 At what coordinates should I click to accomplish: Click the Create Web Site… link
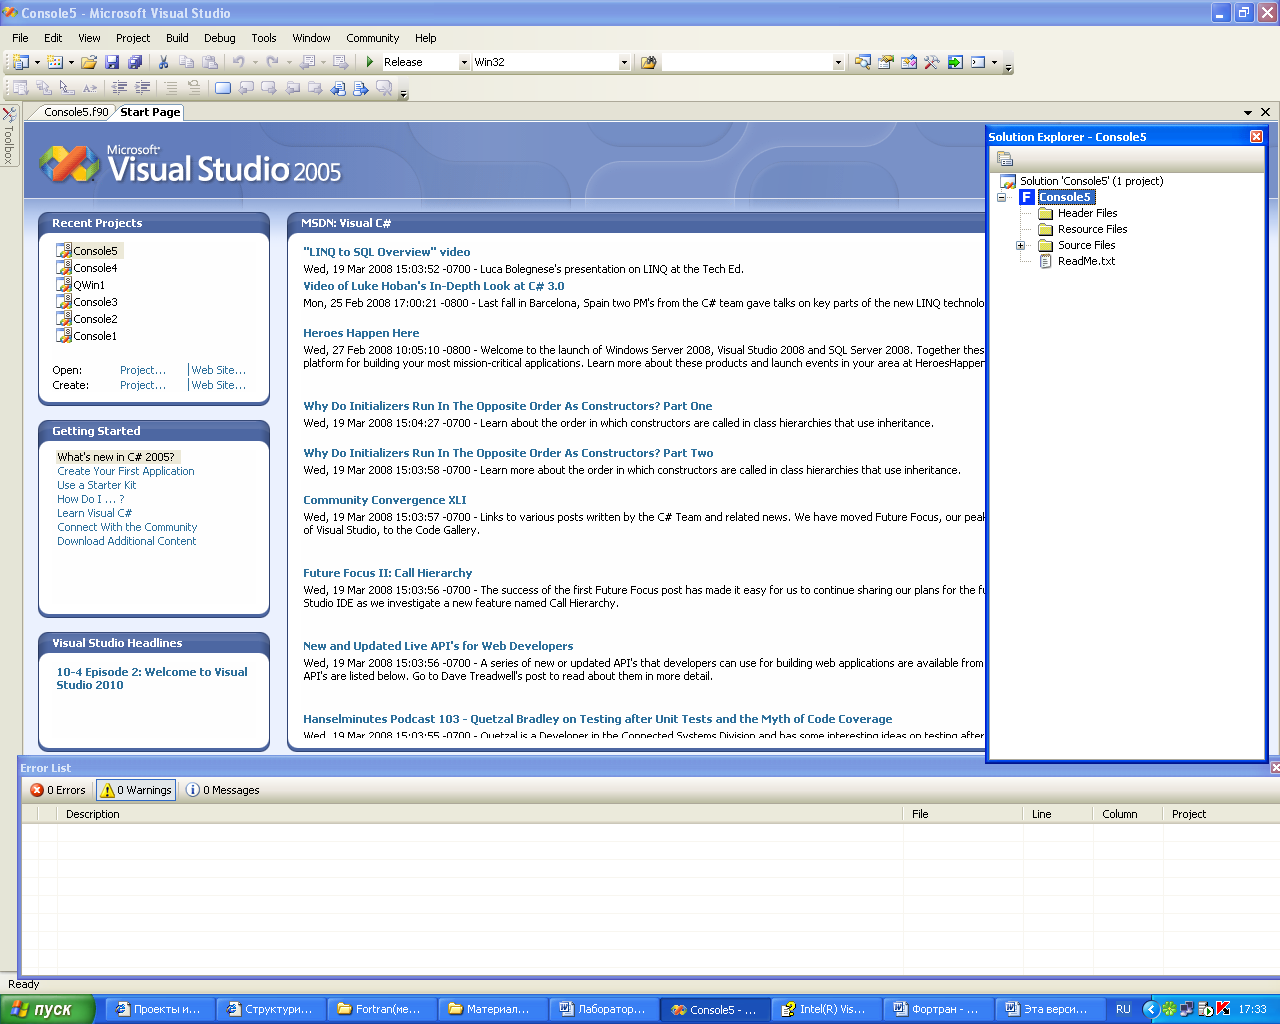click(219, 385)
